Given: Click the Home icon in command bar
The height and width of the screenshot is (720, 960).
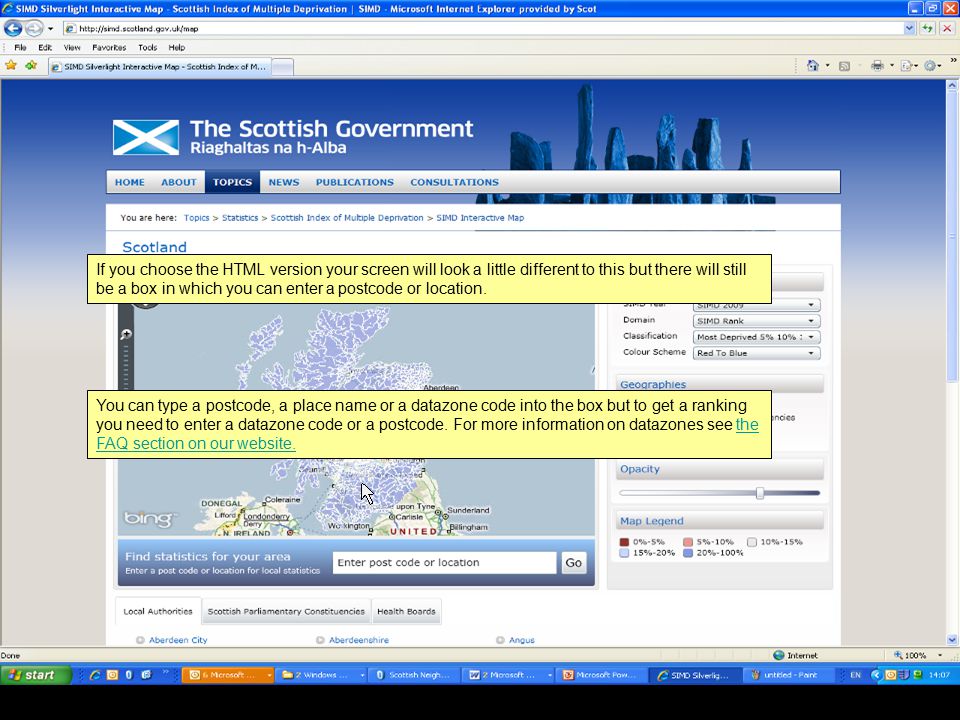Looking at the screenshot, I should click(812, 66).
